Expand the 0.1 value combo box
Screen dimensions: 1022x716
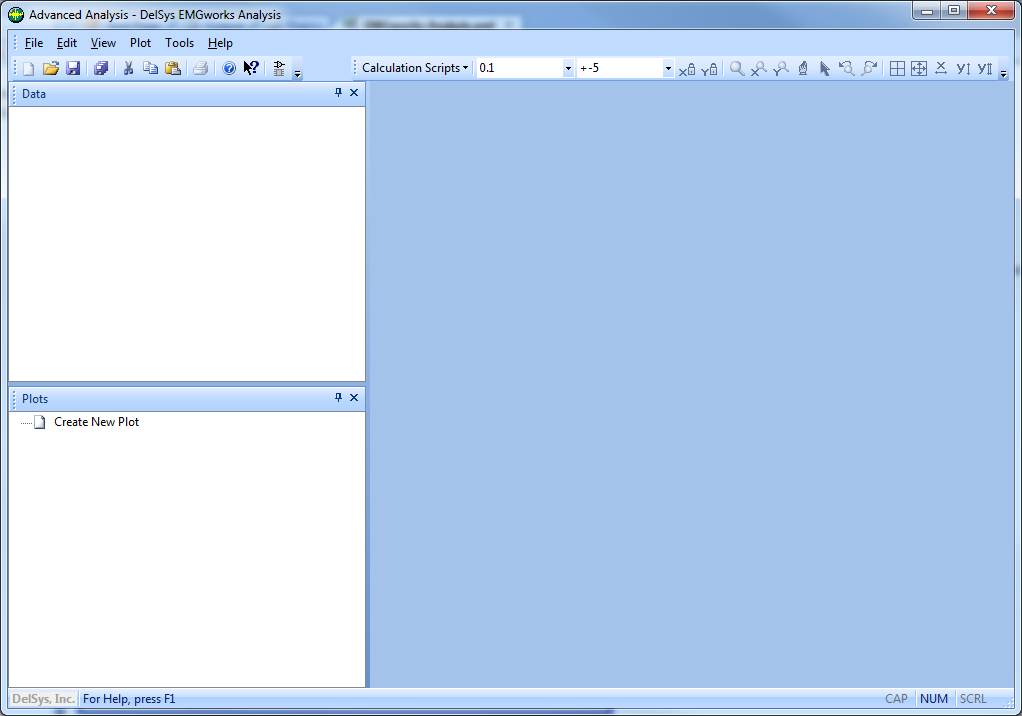click(x=568, y=68)
